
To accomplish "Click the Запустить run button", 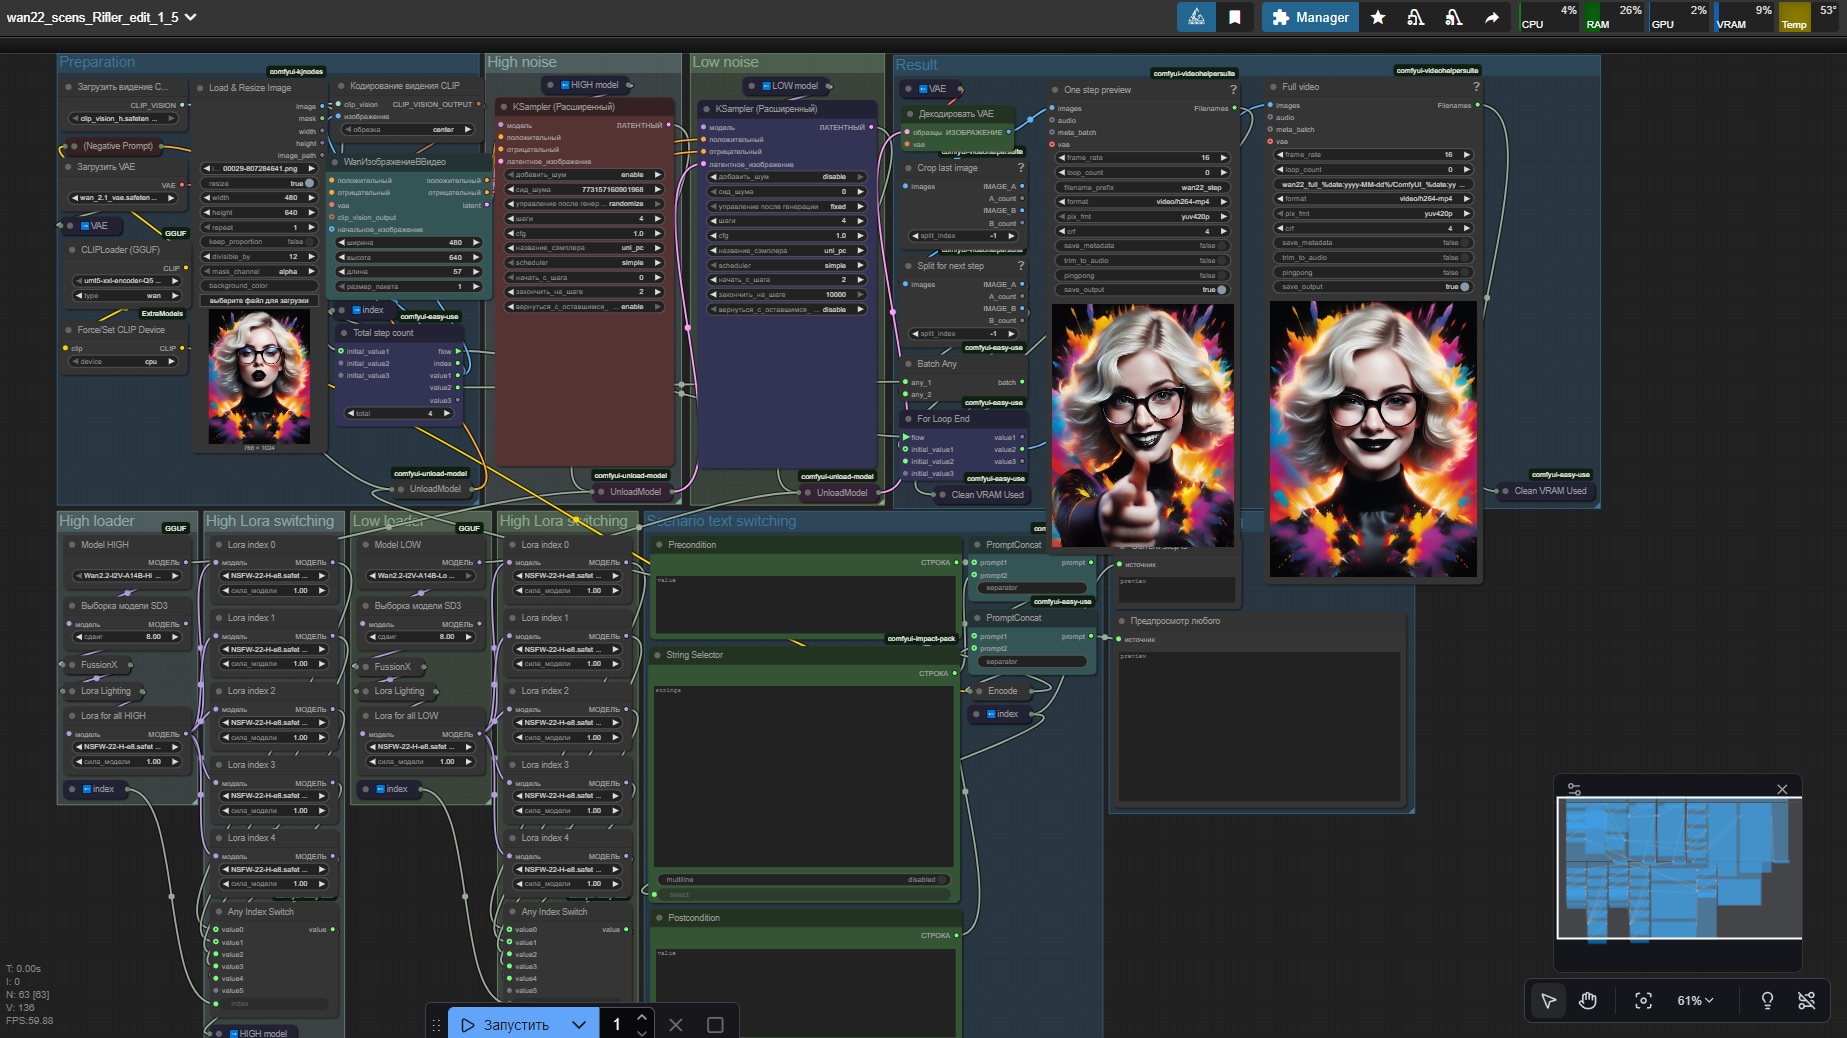I will [x=506, y=1025].
